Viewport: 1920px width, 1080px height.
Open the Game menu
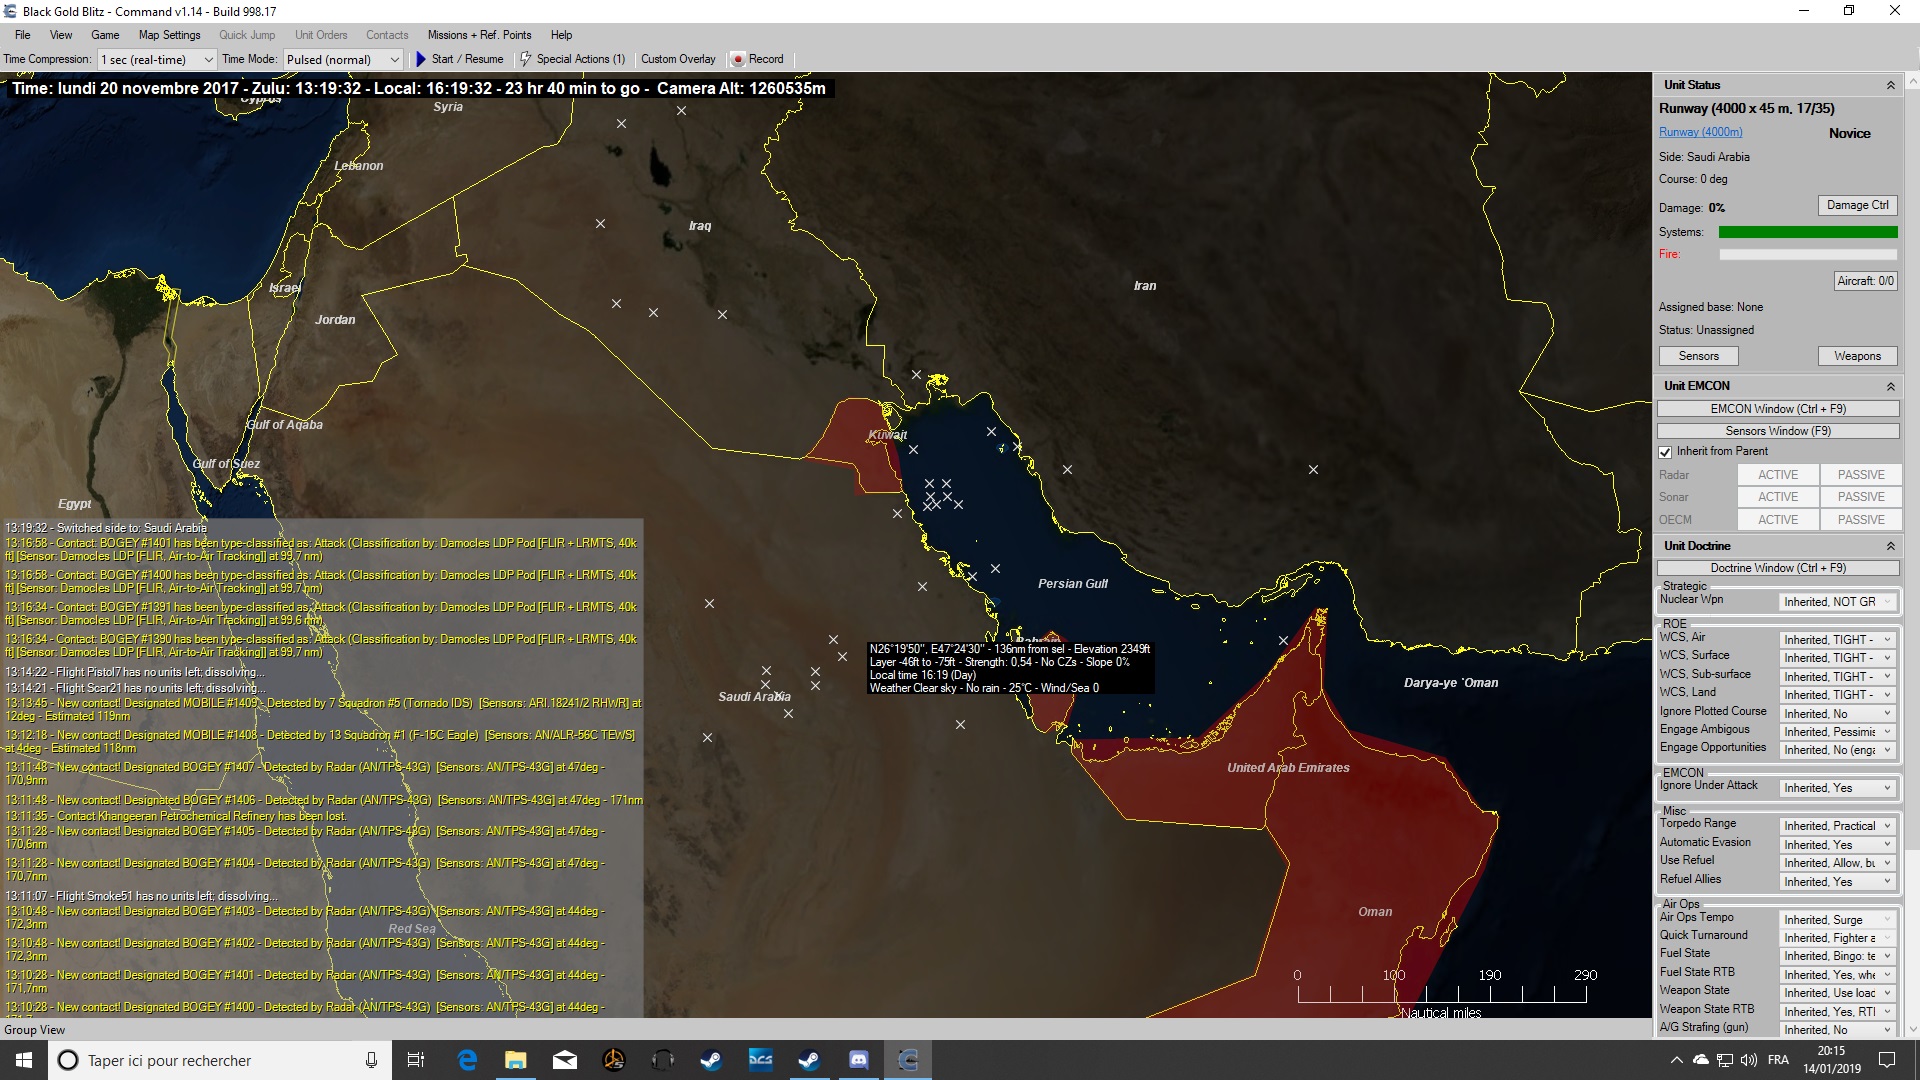(105, 35)
